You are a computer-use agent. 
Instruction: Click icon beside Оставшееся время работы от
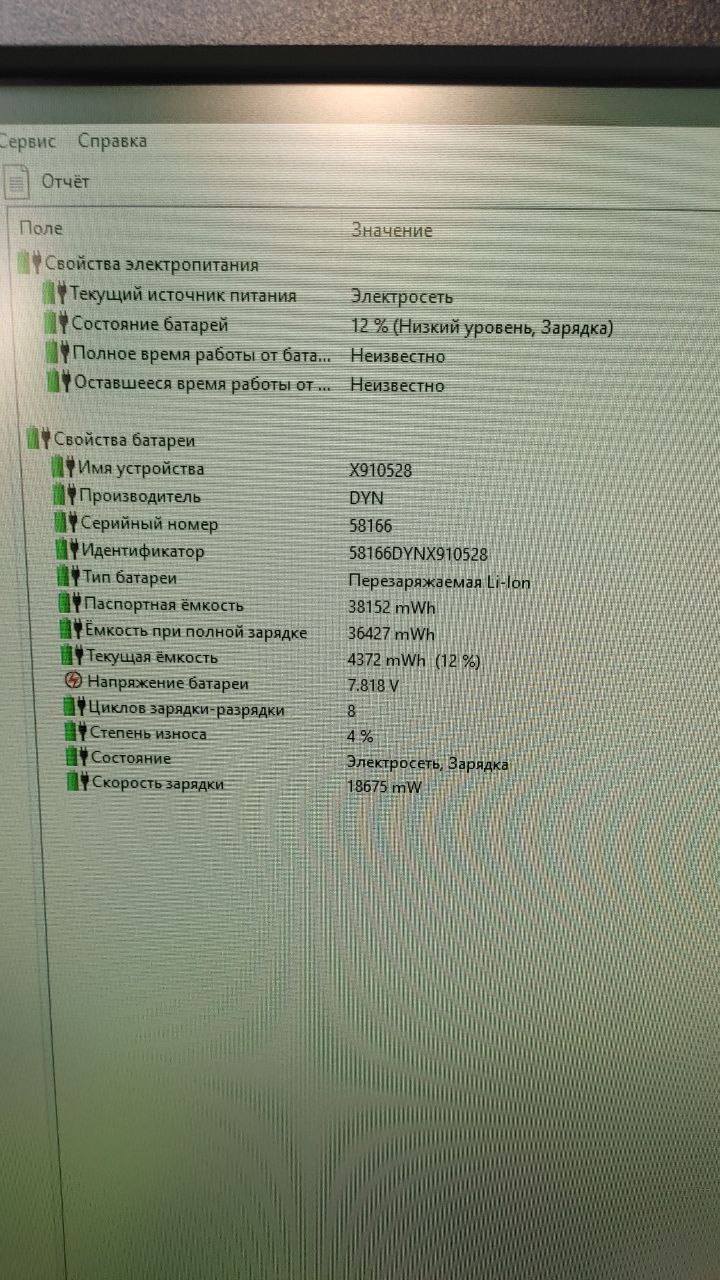[60, 382]
